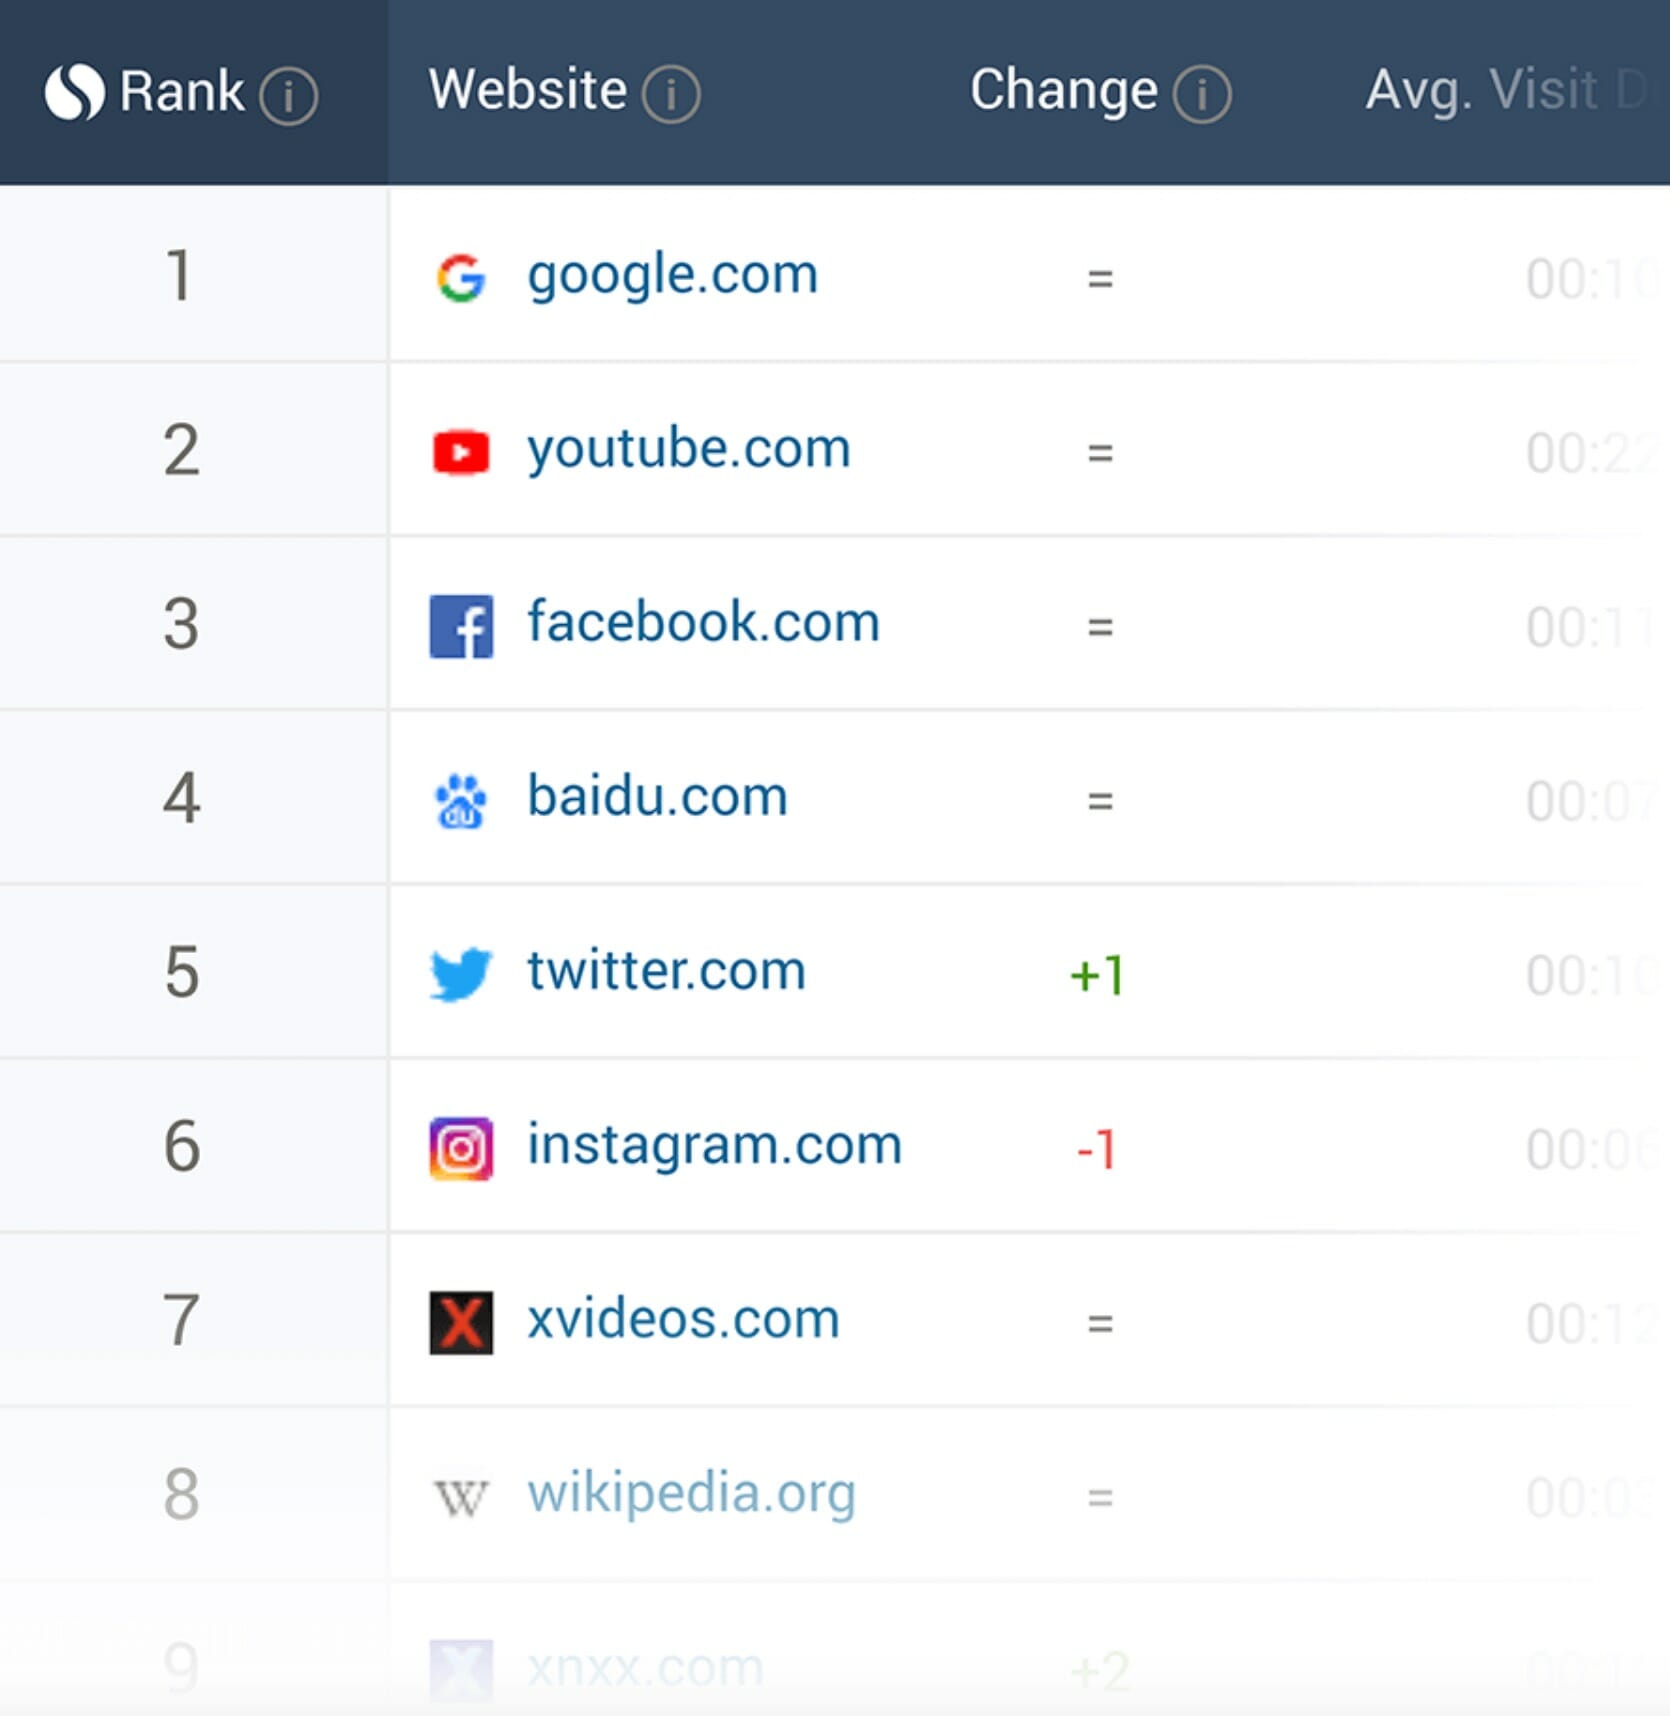Click the Google favicon
1670x1716 pixels.
(x=461, y=277)
